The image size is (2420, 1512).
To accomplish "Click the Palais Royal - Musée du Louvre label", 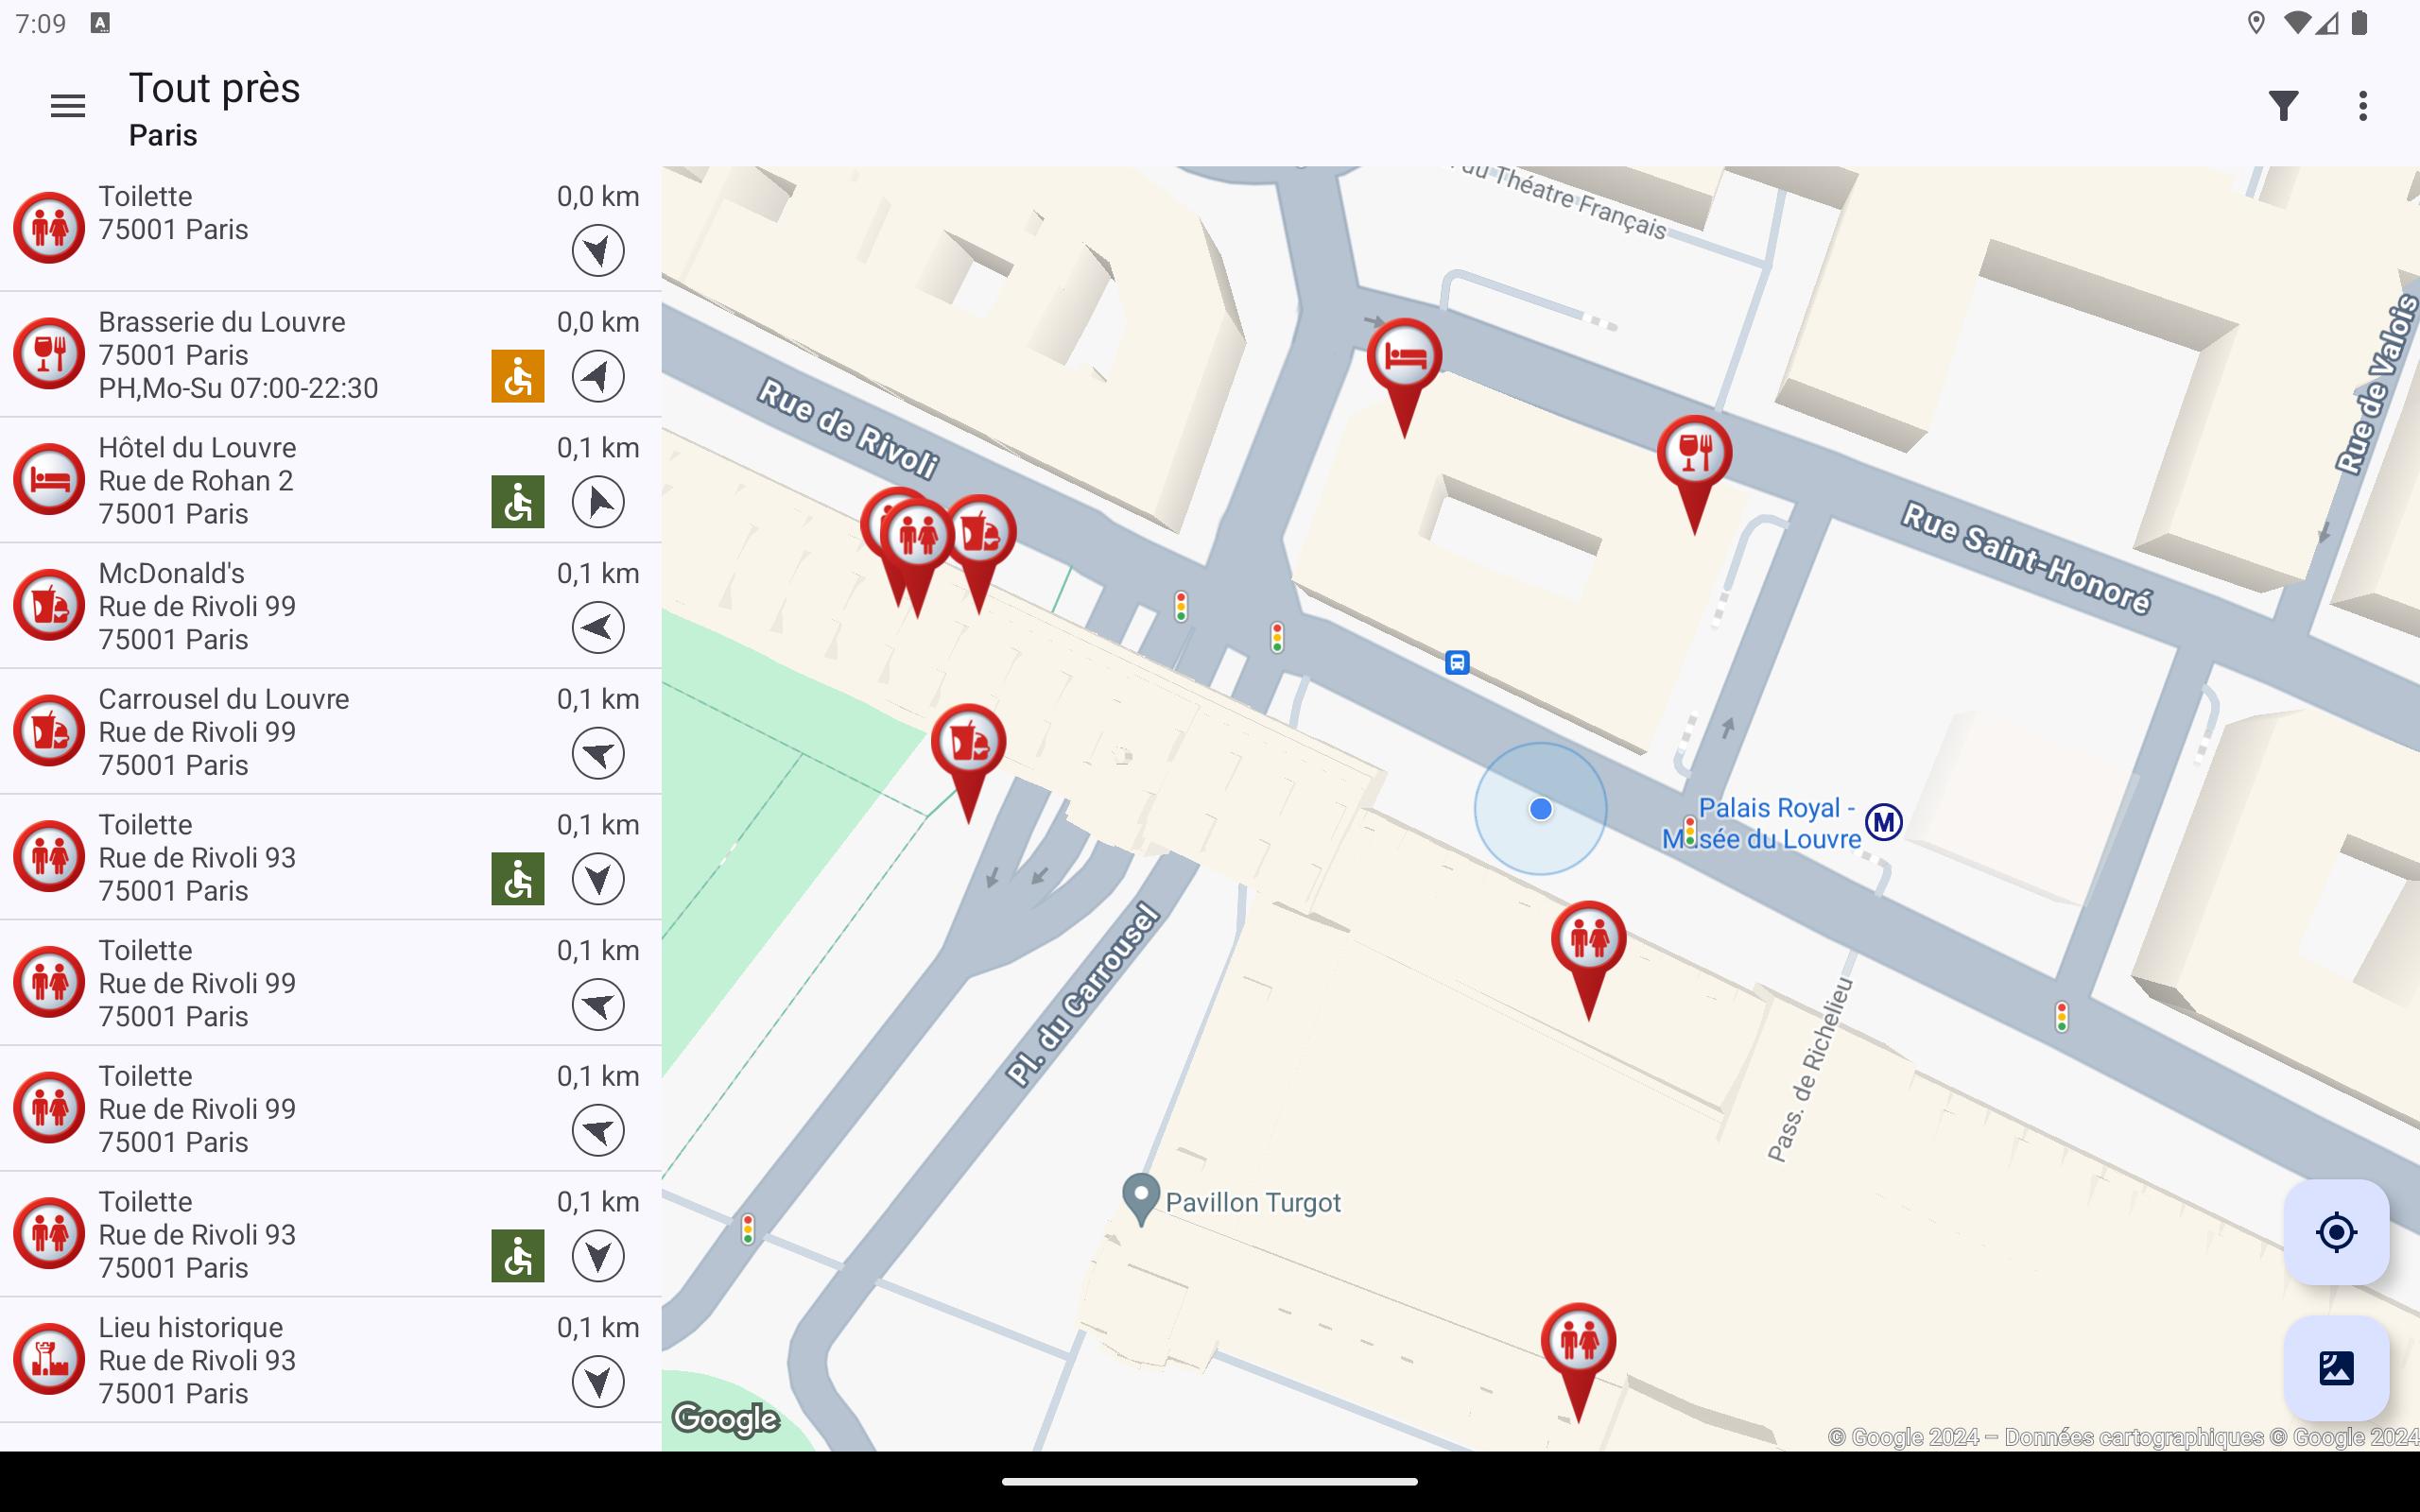I will 1762,823.
